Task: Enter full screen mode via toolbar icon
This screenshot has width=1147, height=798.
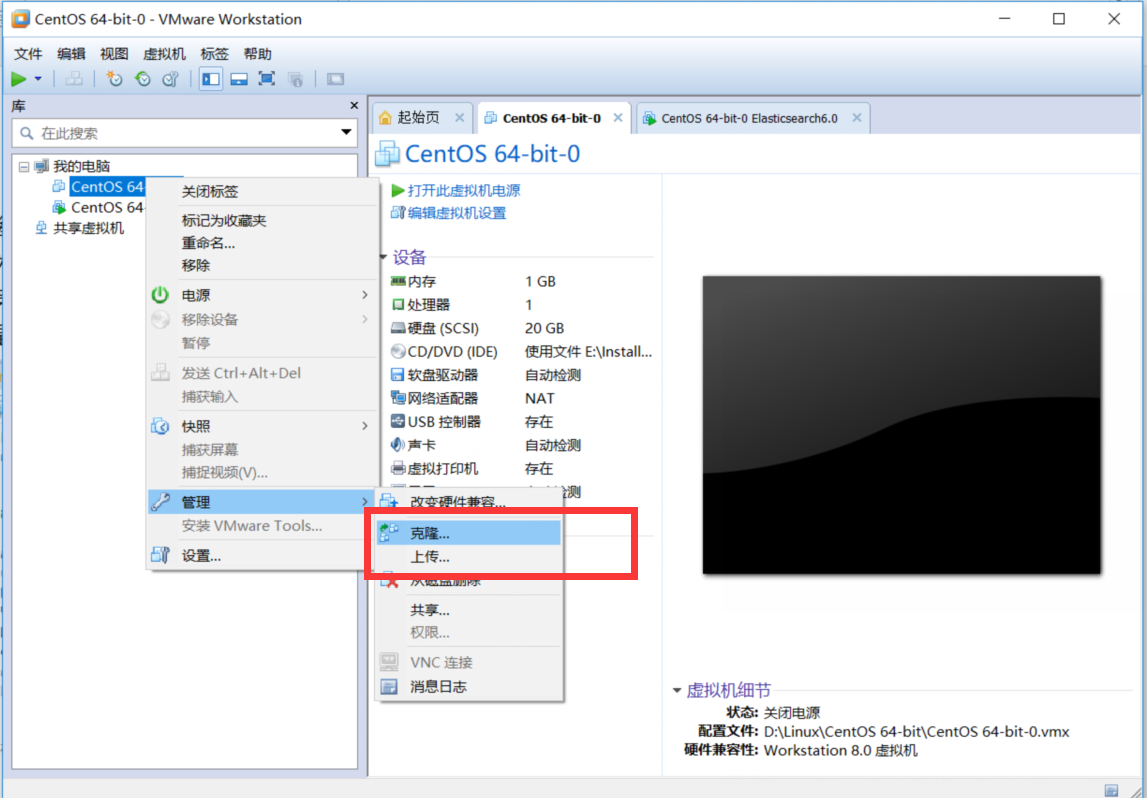Action: point(266,79)
